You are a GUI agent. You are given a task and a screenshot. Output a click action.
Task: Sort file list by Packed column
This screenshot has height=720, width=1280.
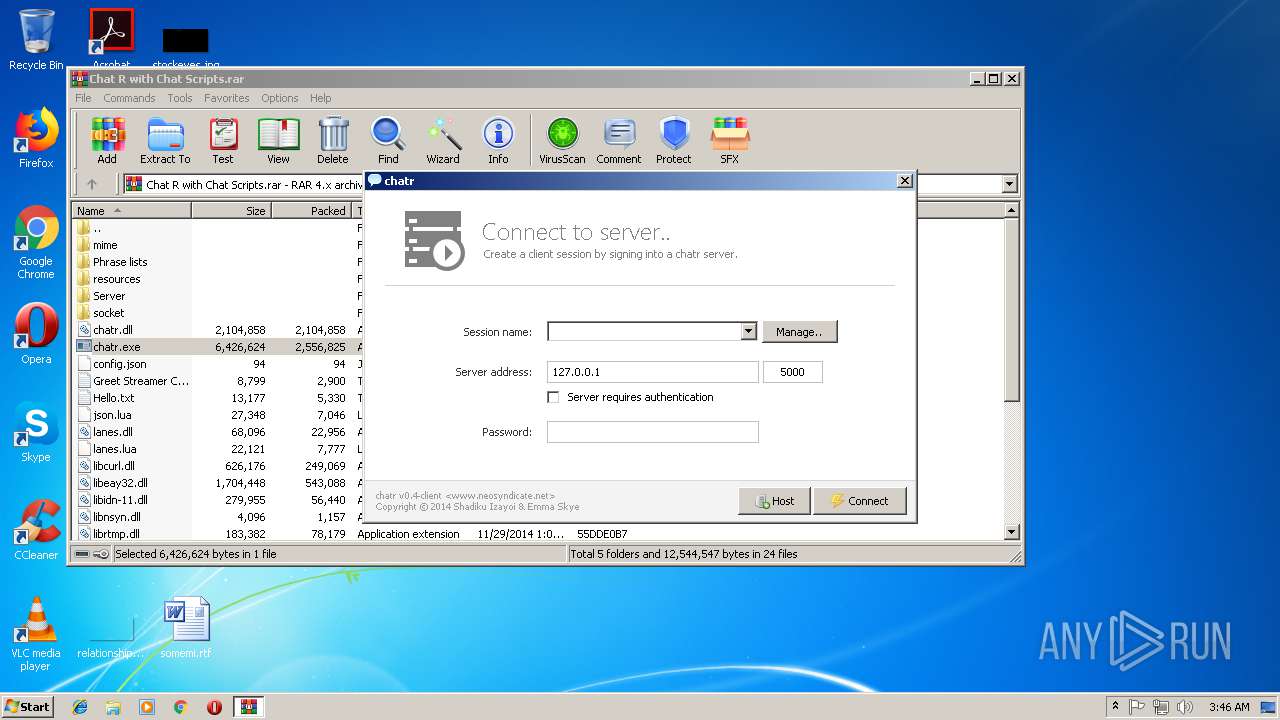pyautogui.click(x=311, y=211)
